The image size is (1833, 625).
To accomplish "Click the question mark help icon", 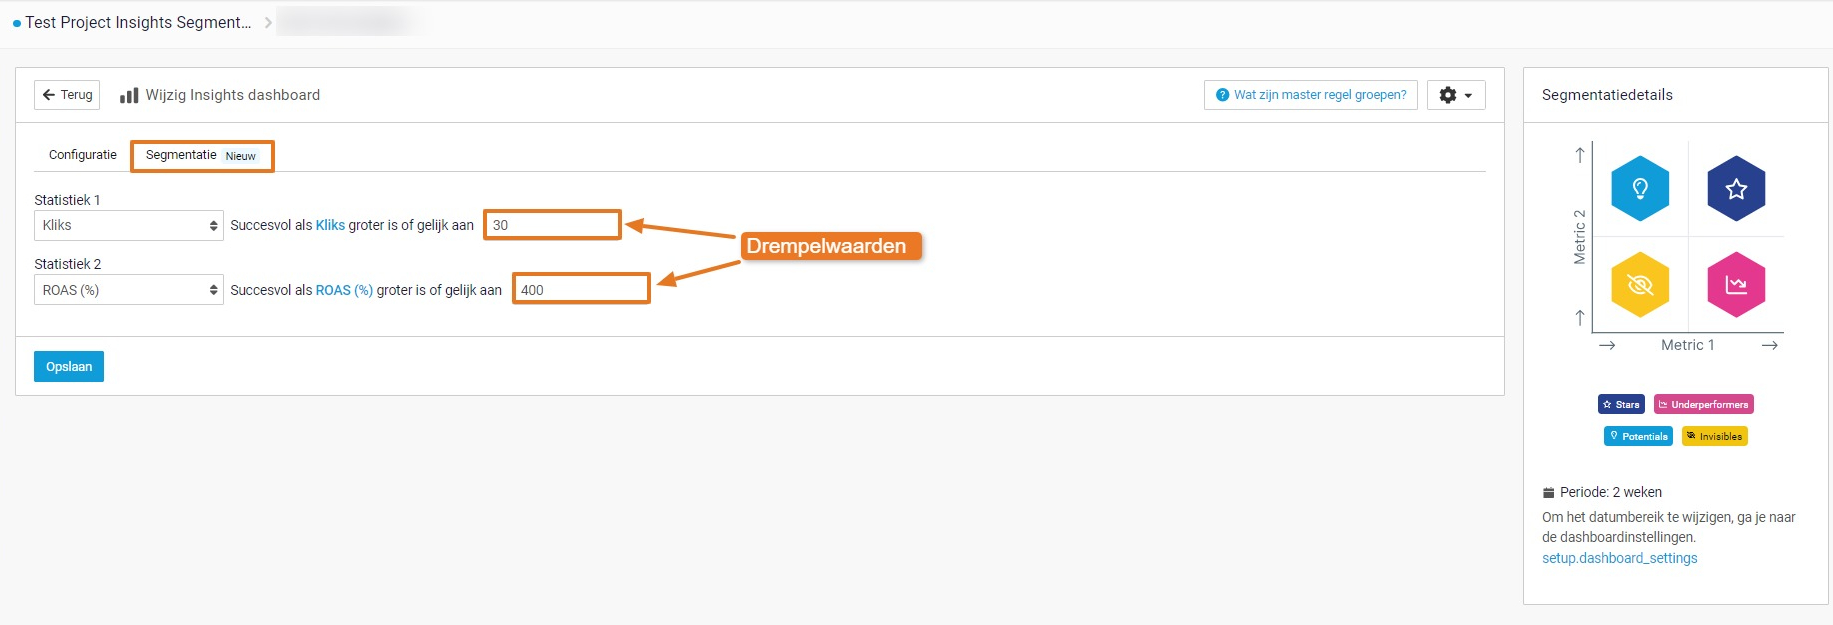I will tap(1222, 95).
